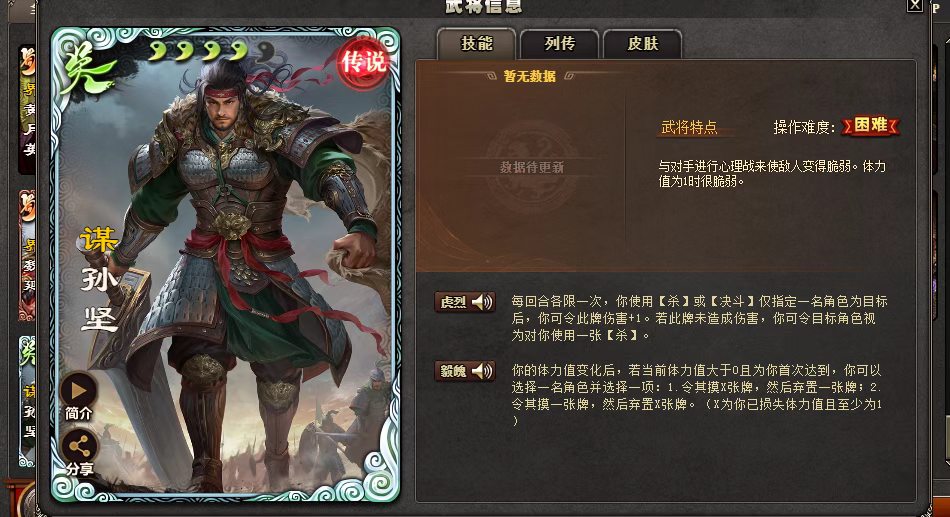Open the 列传 tab
The image size is (950, 517).
(x=559, y=44)
